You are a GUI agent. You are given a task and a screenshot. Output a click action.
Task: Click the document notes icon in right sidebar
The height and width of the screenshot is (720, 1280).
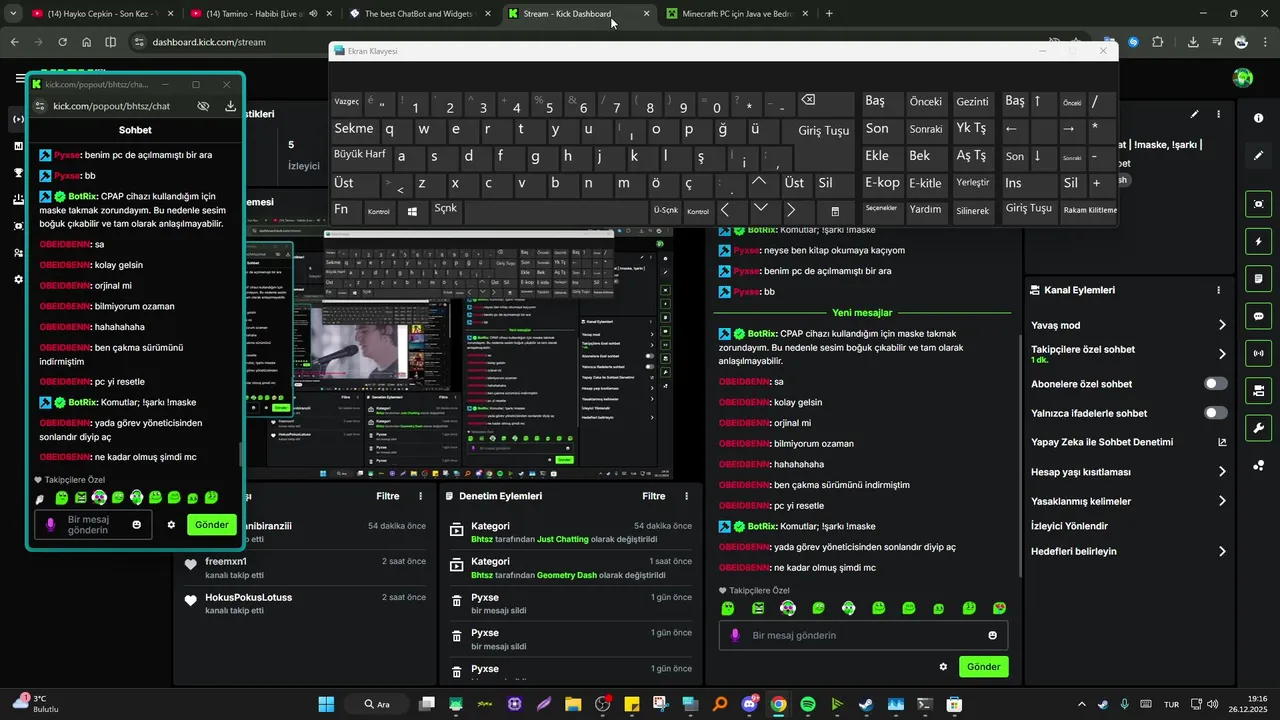tap(1258, 279)
